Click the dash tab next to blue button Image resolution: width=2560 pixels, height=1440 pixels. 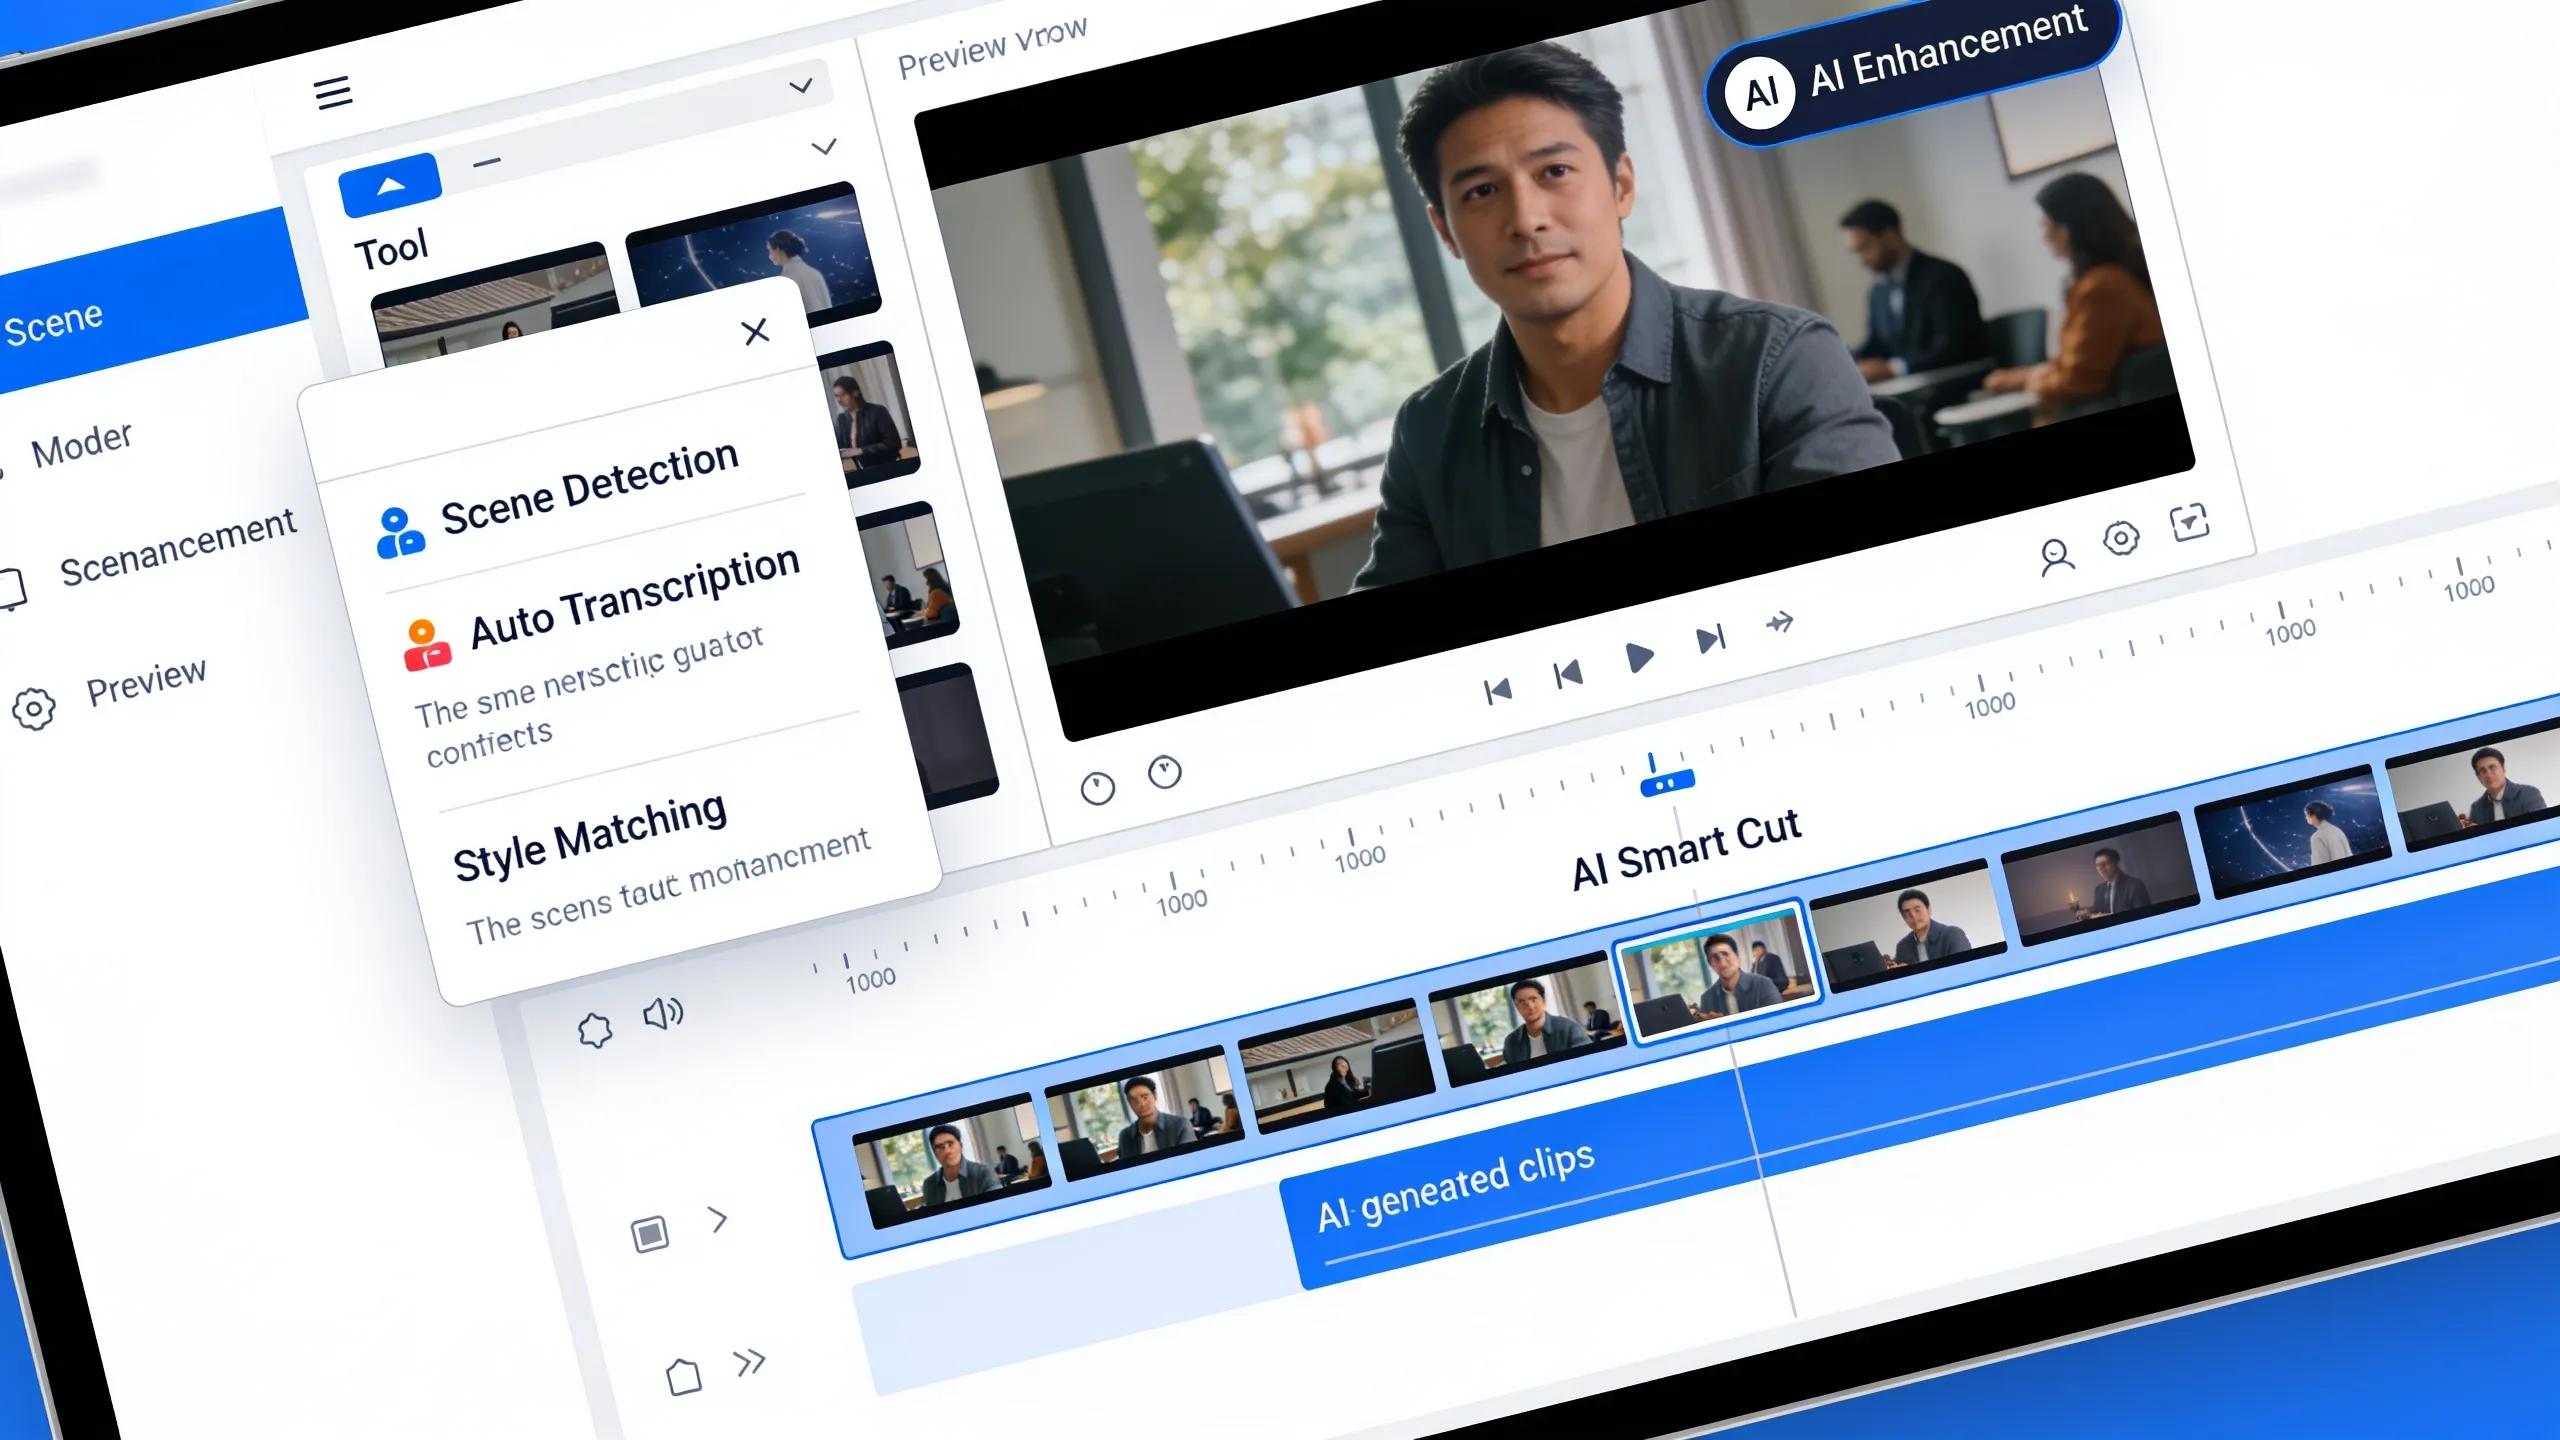coord(487,162)
